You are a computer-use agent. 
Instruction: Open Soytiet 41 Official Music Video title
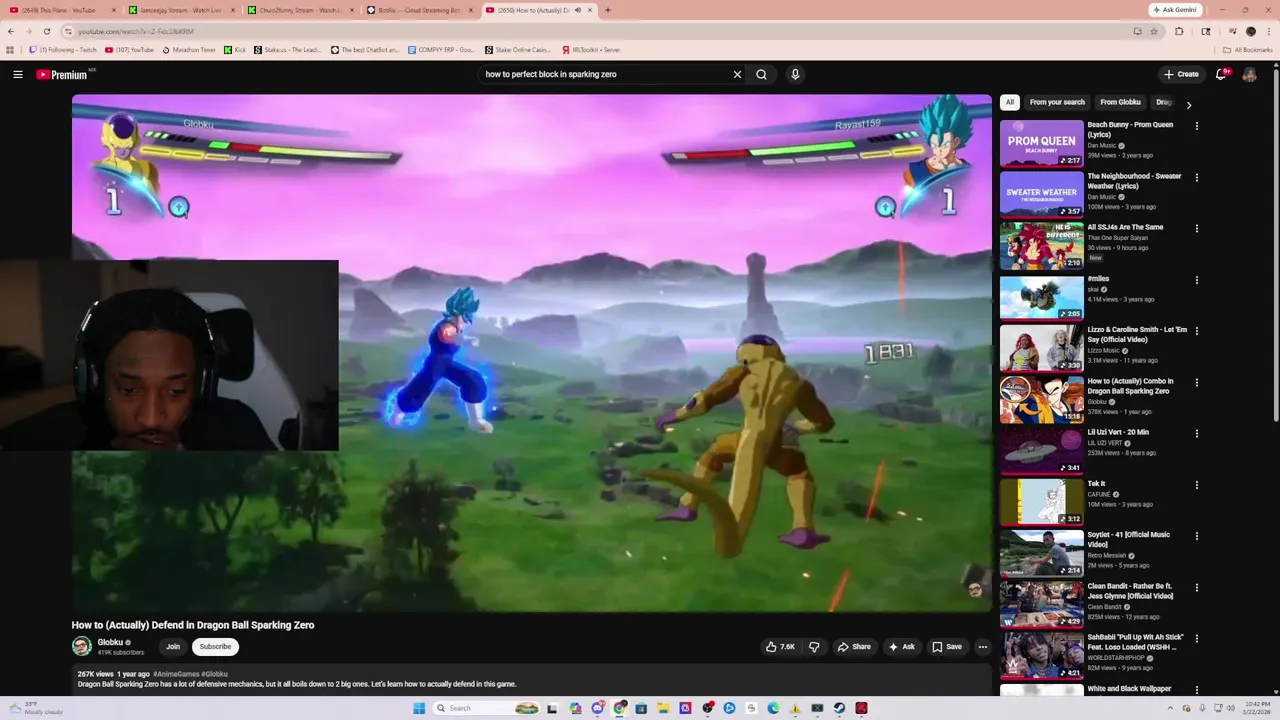[1128, 539]
